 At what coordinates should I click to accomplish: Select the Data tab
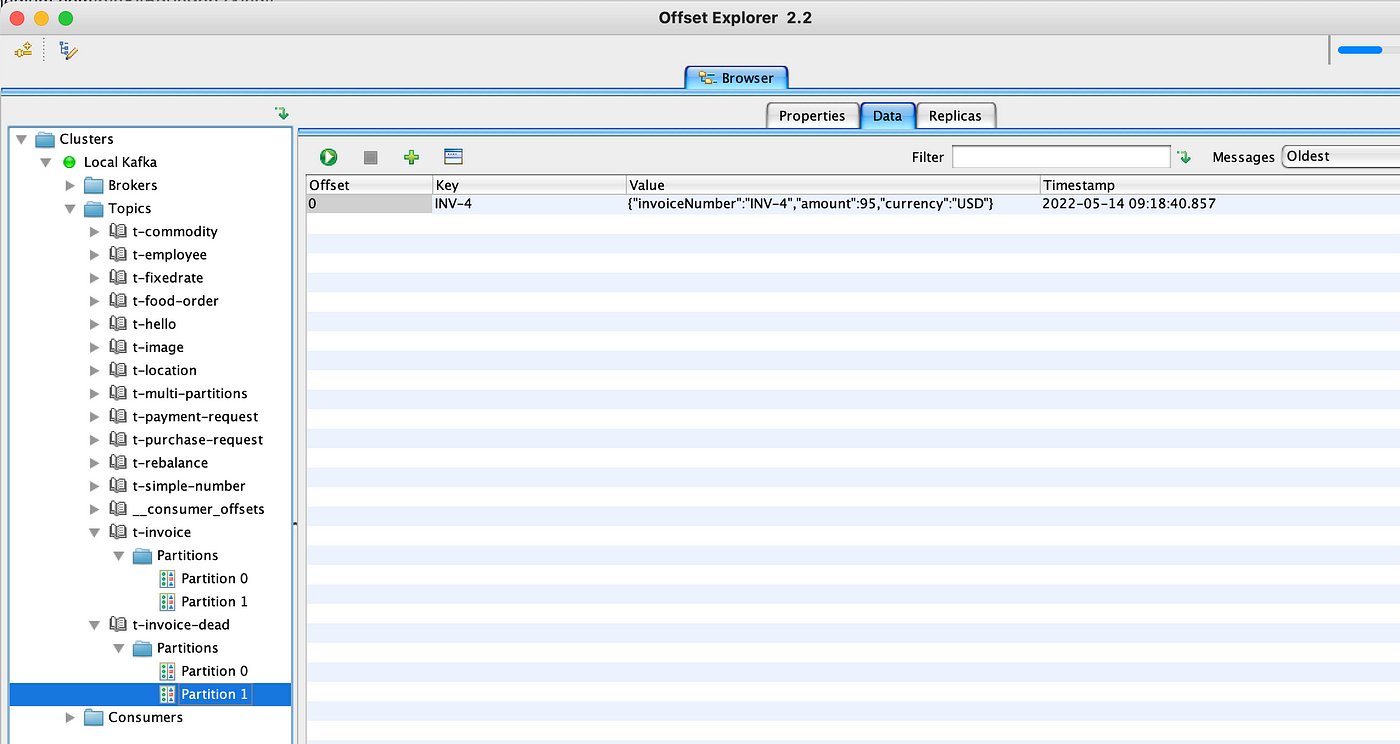click(x=887, y=116)
